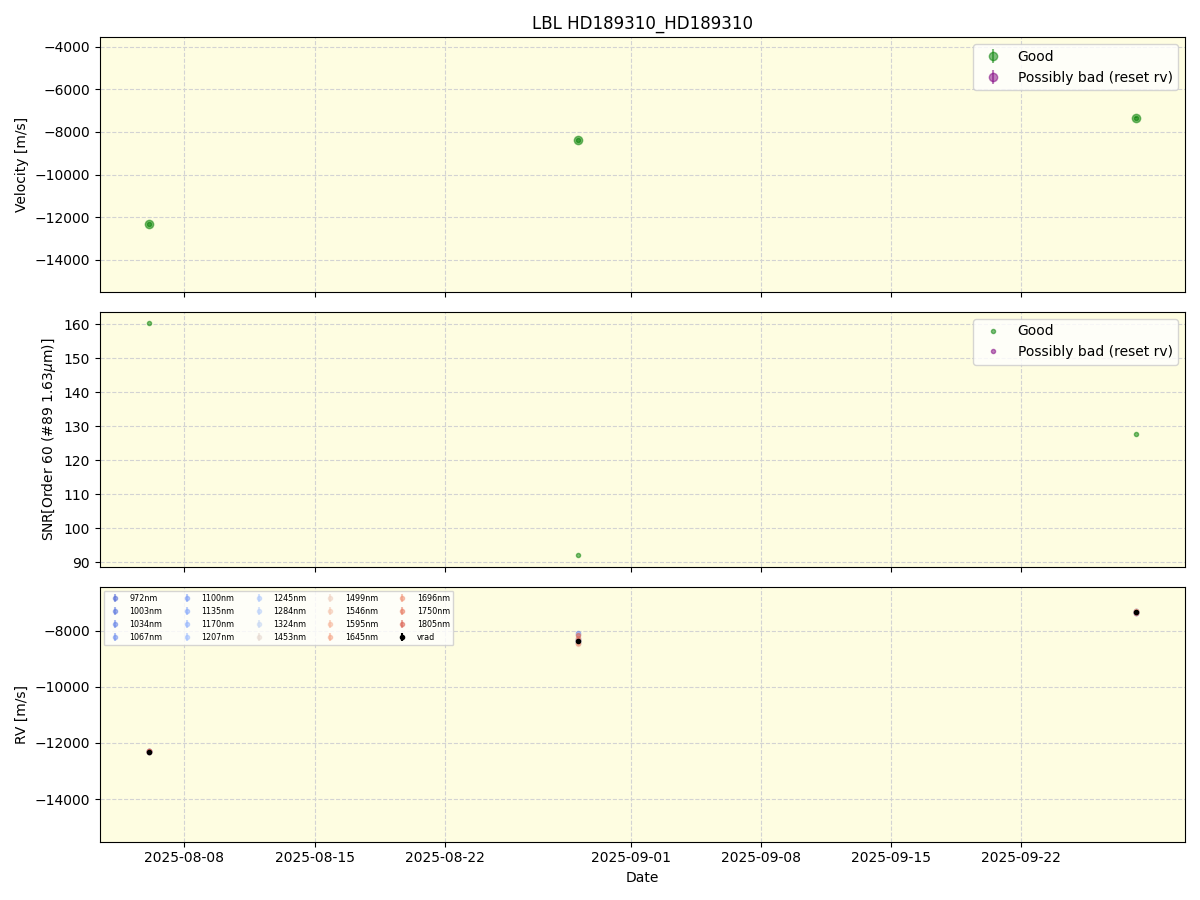Click purple marker icon in velocity legend
This screenshot has width=1200, height=900.
993,77
